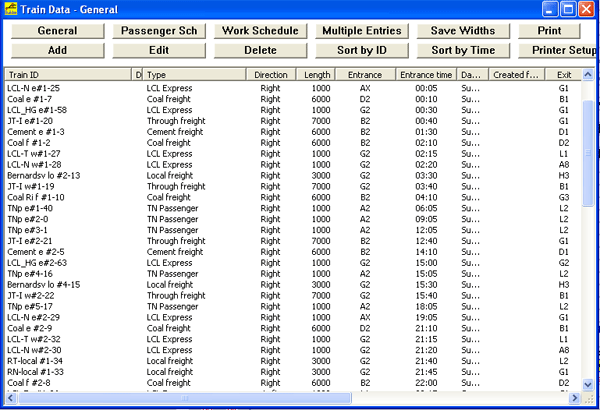The height and width of the screenshot is (410, 600).
Task: Click entrance time 22:00
Action: [426, 383]
